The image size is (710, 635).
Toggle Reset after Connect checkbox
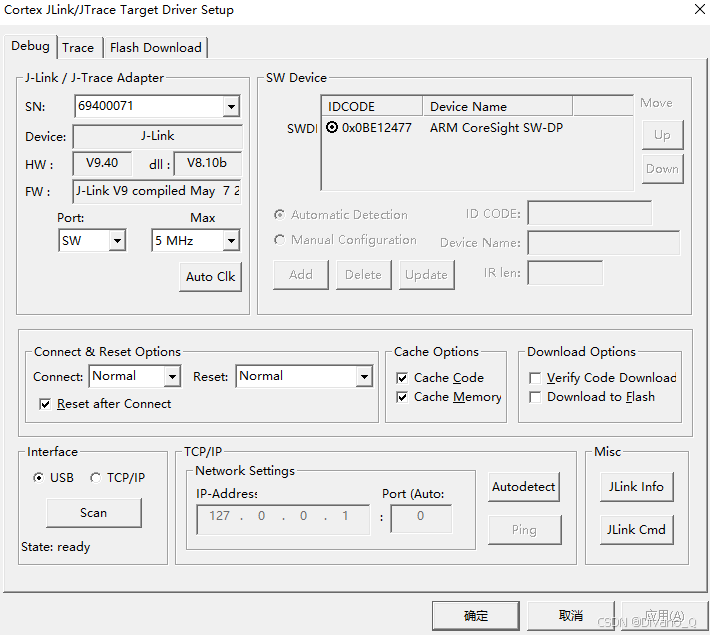point(45,404)
